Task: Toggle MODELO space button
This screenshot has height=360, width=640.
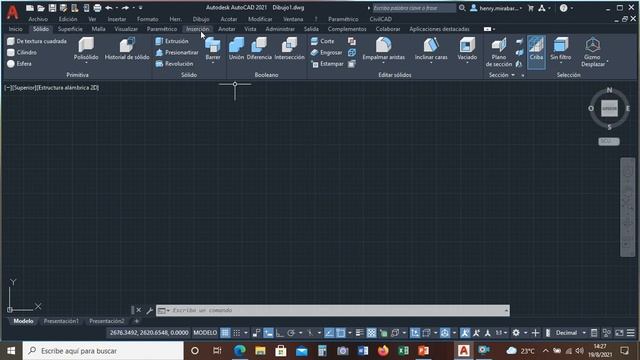Action: (x=205, y=333)
